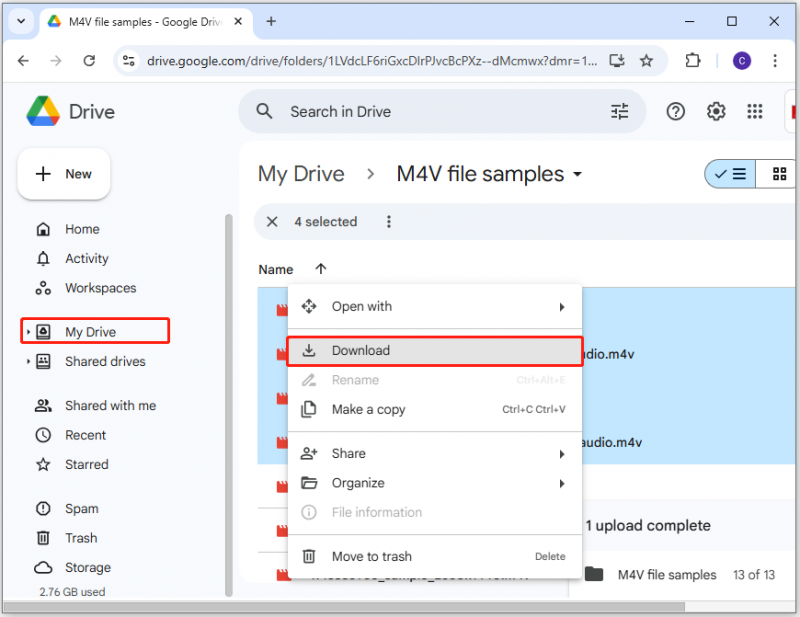The height and width of the screenshot is (617, 800).
Task: Click the Search in Drive field
Action: pos(442,111)
